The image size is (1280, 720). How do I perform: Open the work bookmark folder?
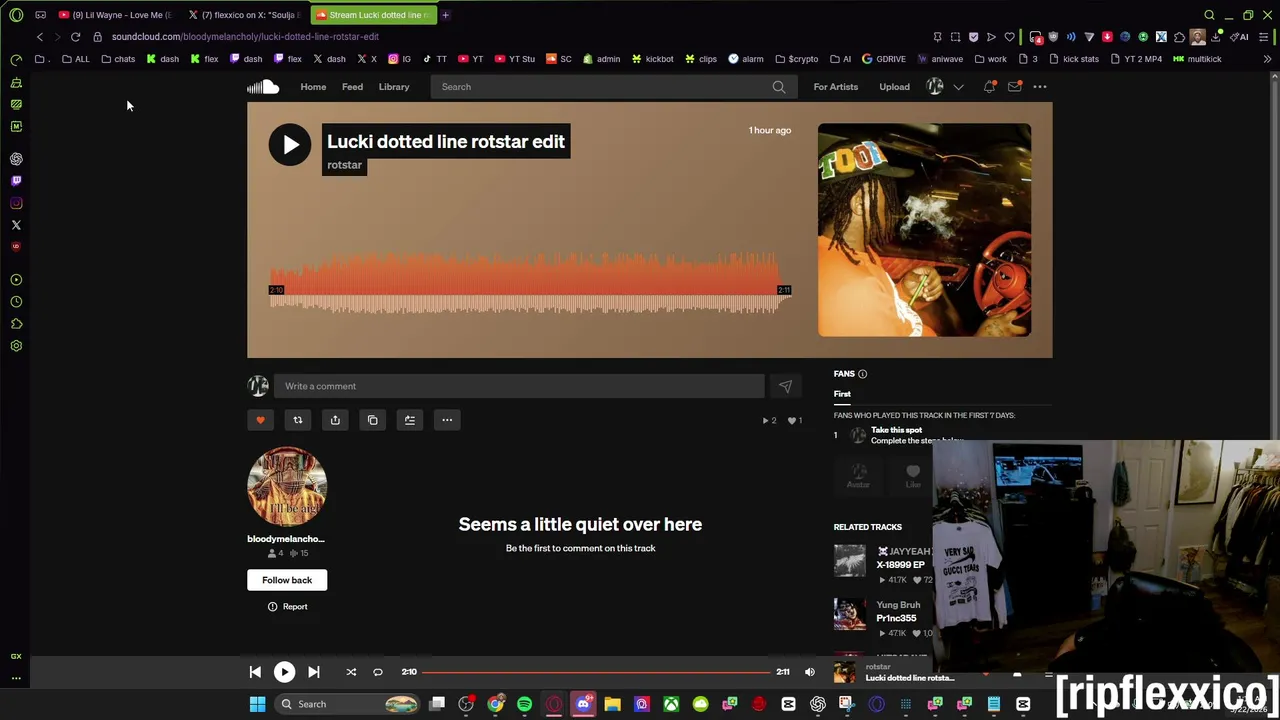point(990,59)
